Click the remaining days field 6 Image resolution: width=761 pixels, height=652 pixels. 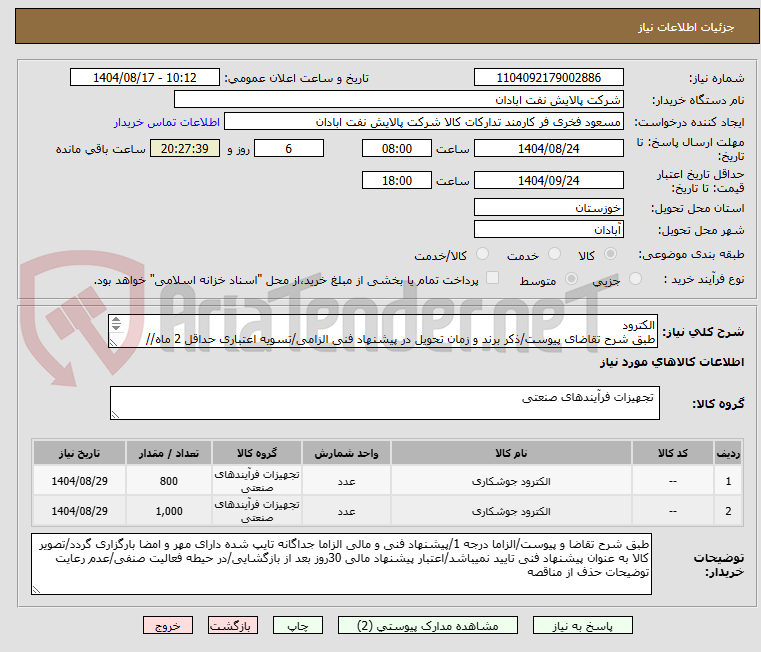289,149
